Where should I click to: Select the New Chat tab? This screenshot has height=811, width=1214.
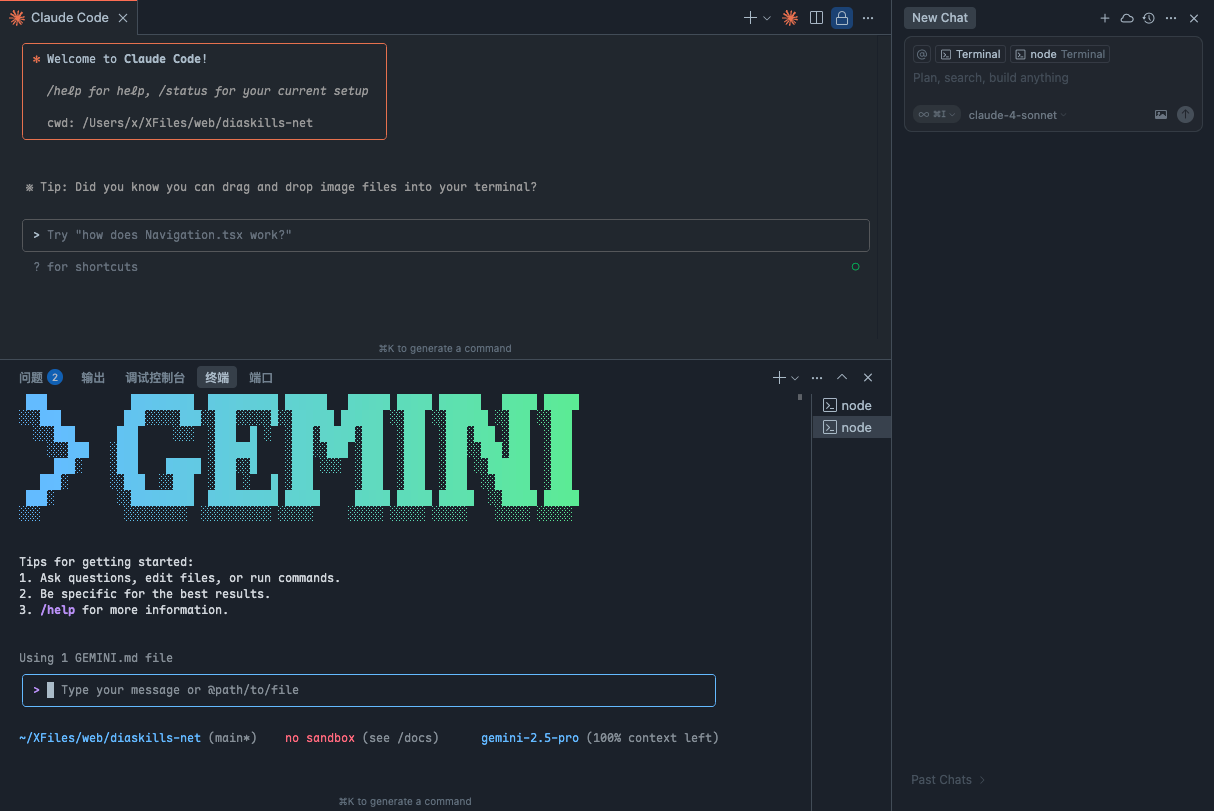[940, 18]
